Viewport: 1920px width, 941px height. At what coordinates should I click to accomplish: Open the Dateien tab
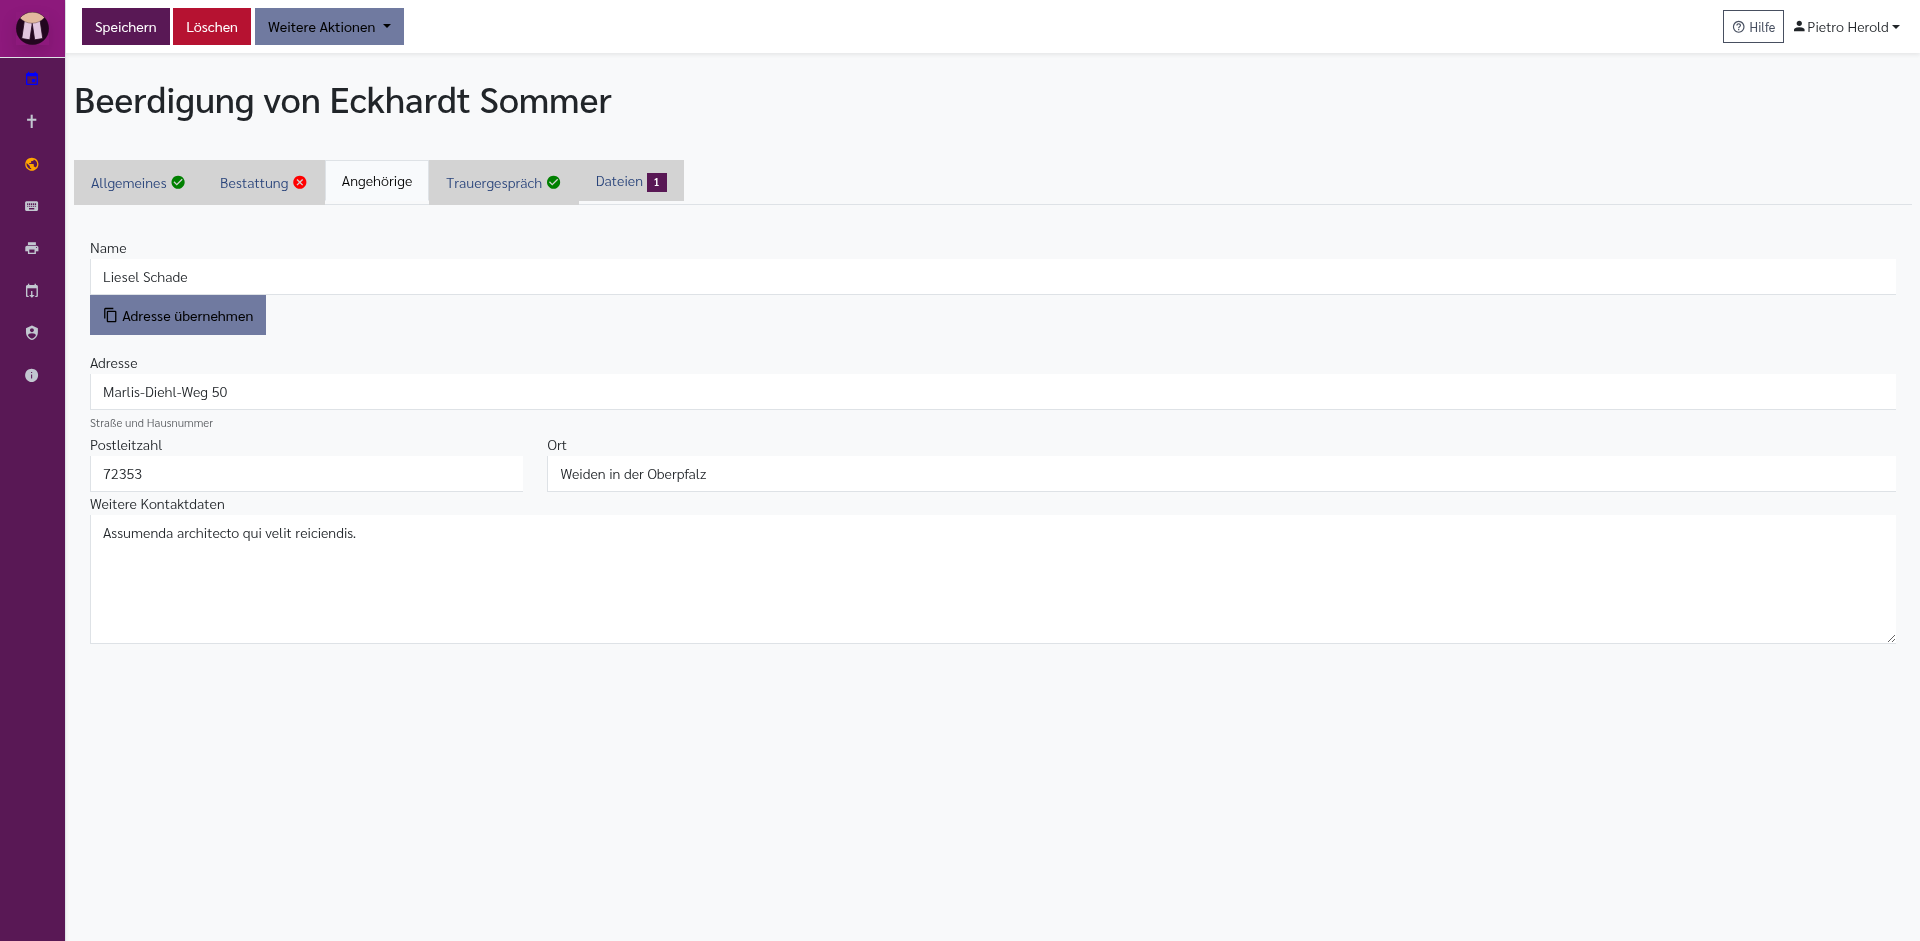631,181
